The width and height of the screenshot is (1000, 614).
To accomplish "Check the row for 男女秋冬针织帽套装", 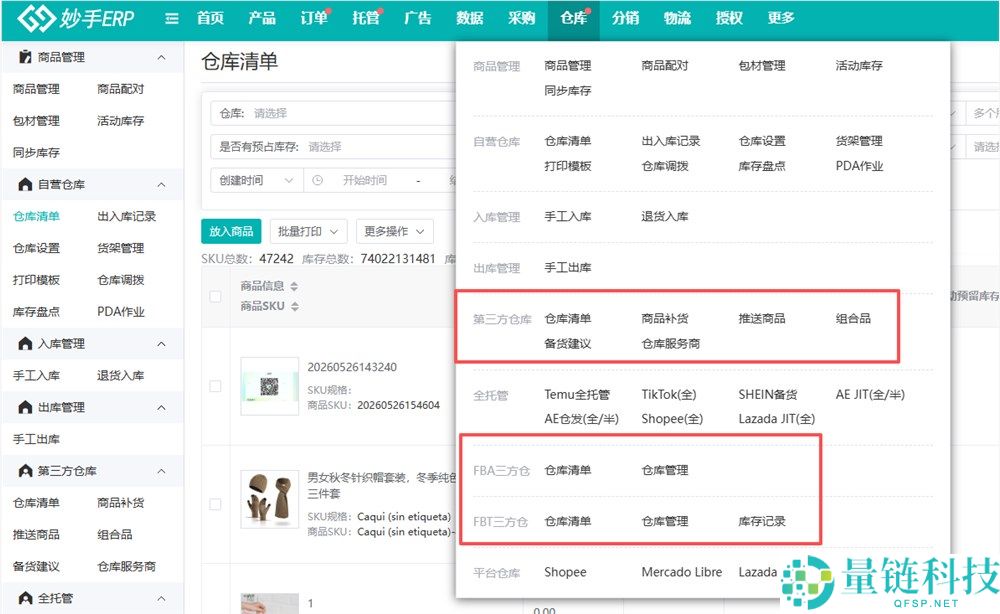I will point(216,504).
